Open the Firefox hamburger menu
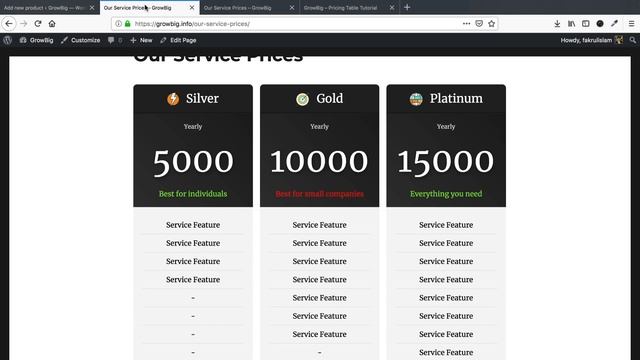 [x=631, y=24]
